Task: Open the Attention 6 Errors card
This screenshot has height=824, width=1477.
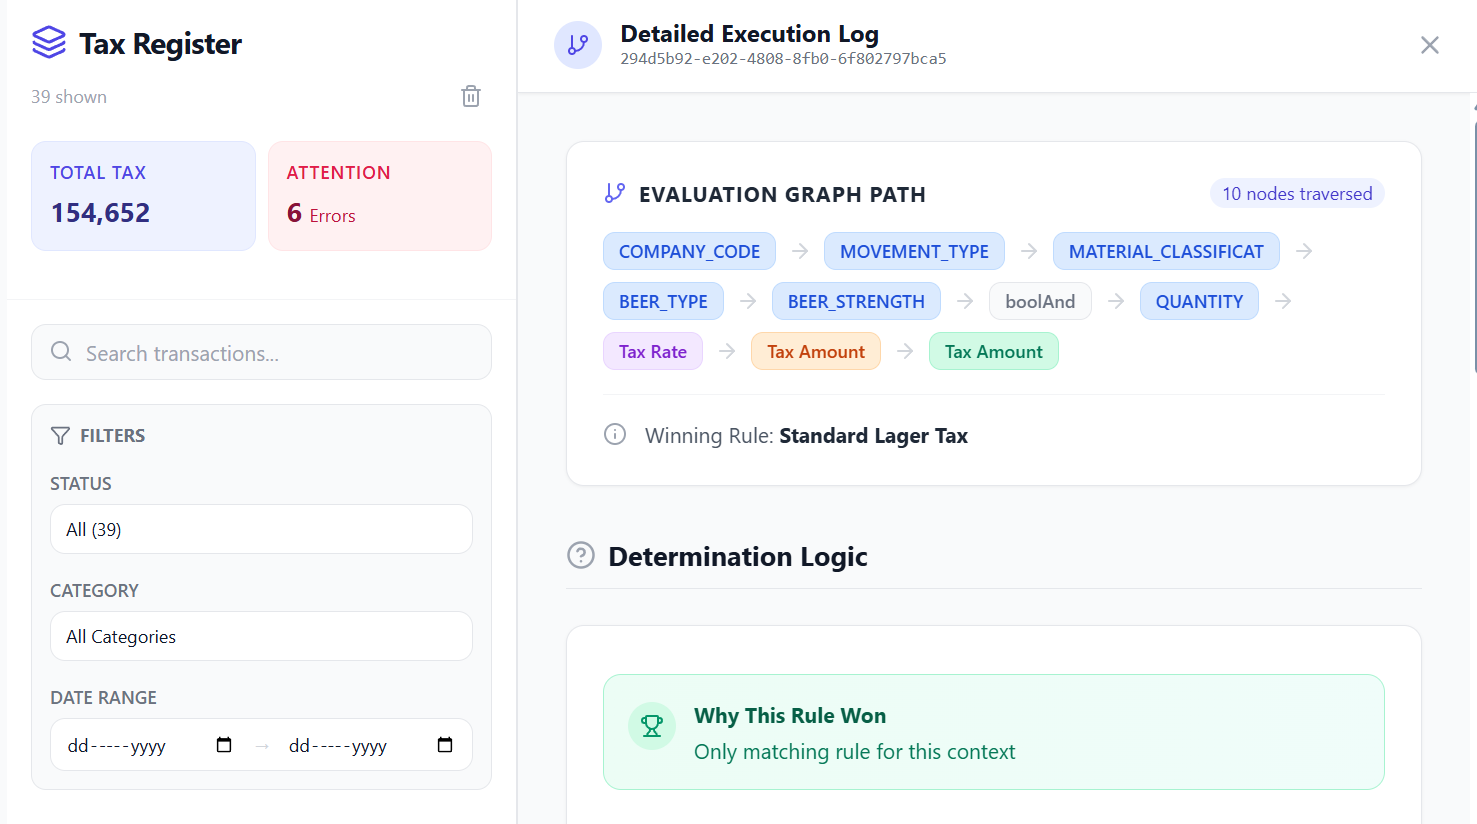Action: click(379, 196)
